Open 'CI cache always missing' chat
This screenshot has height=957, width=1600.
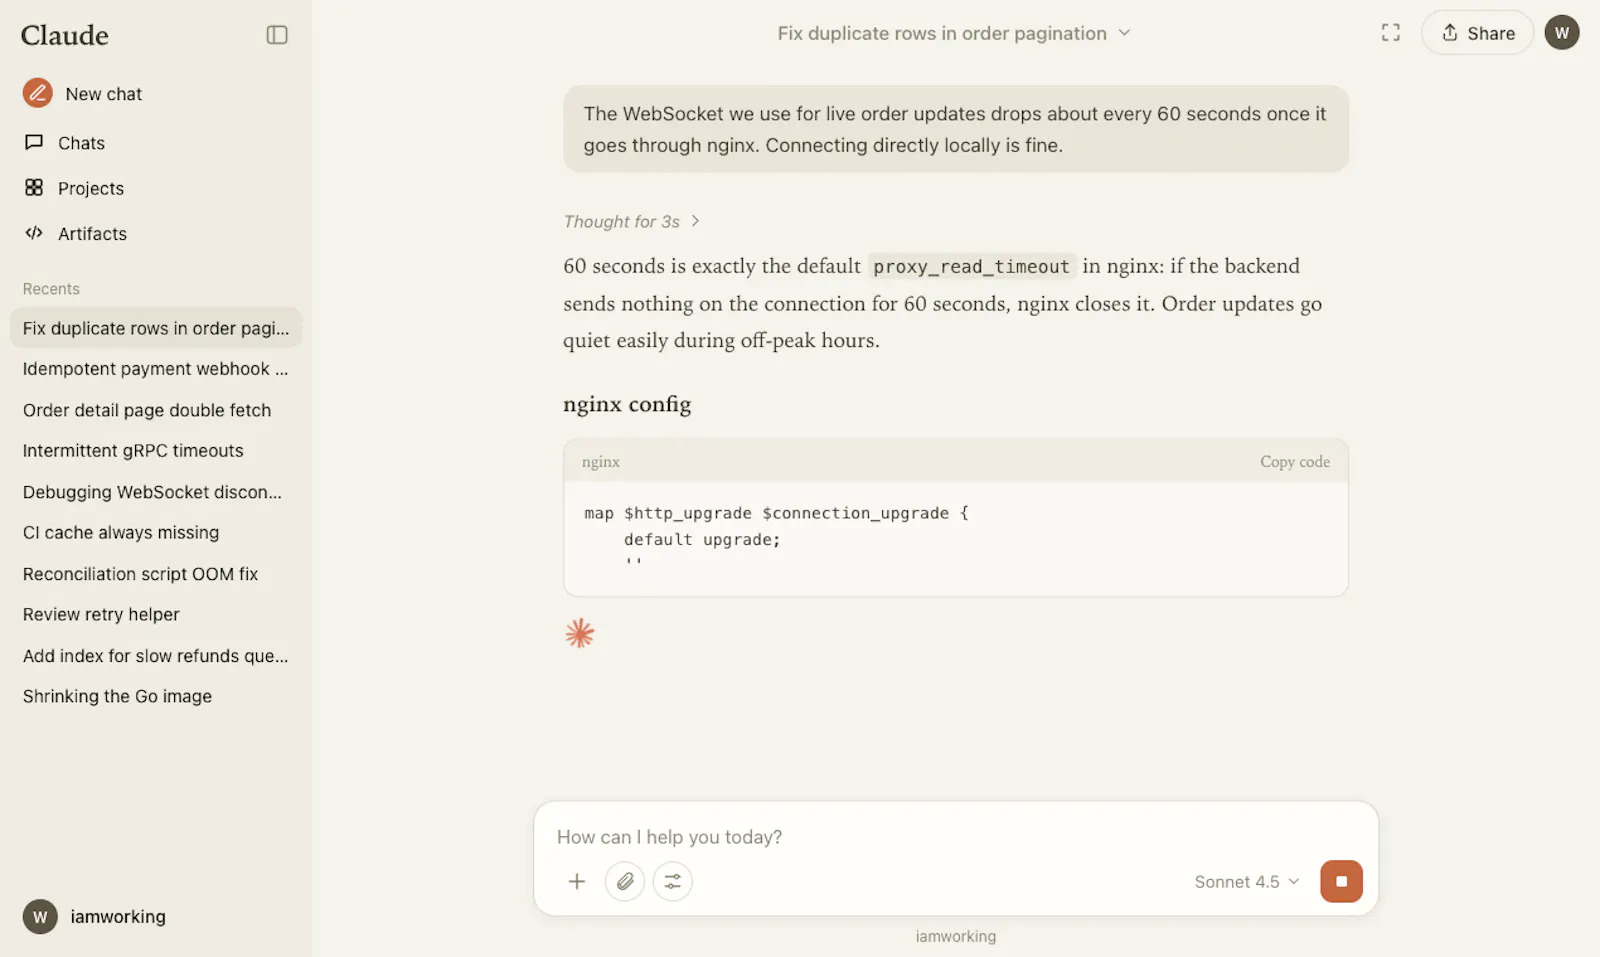coord(156,533)
